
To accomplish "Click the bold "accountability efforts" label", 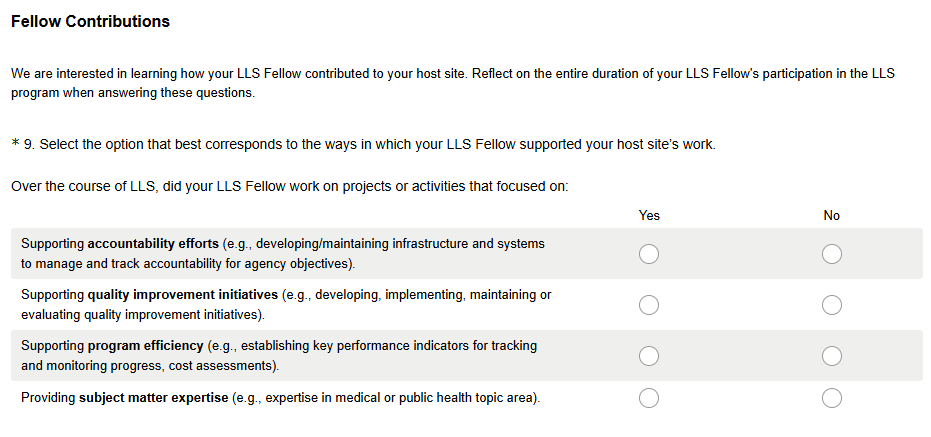I will coord(153,243).
